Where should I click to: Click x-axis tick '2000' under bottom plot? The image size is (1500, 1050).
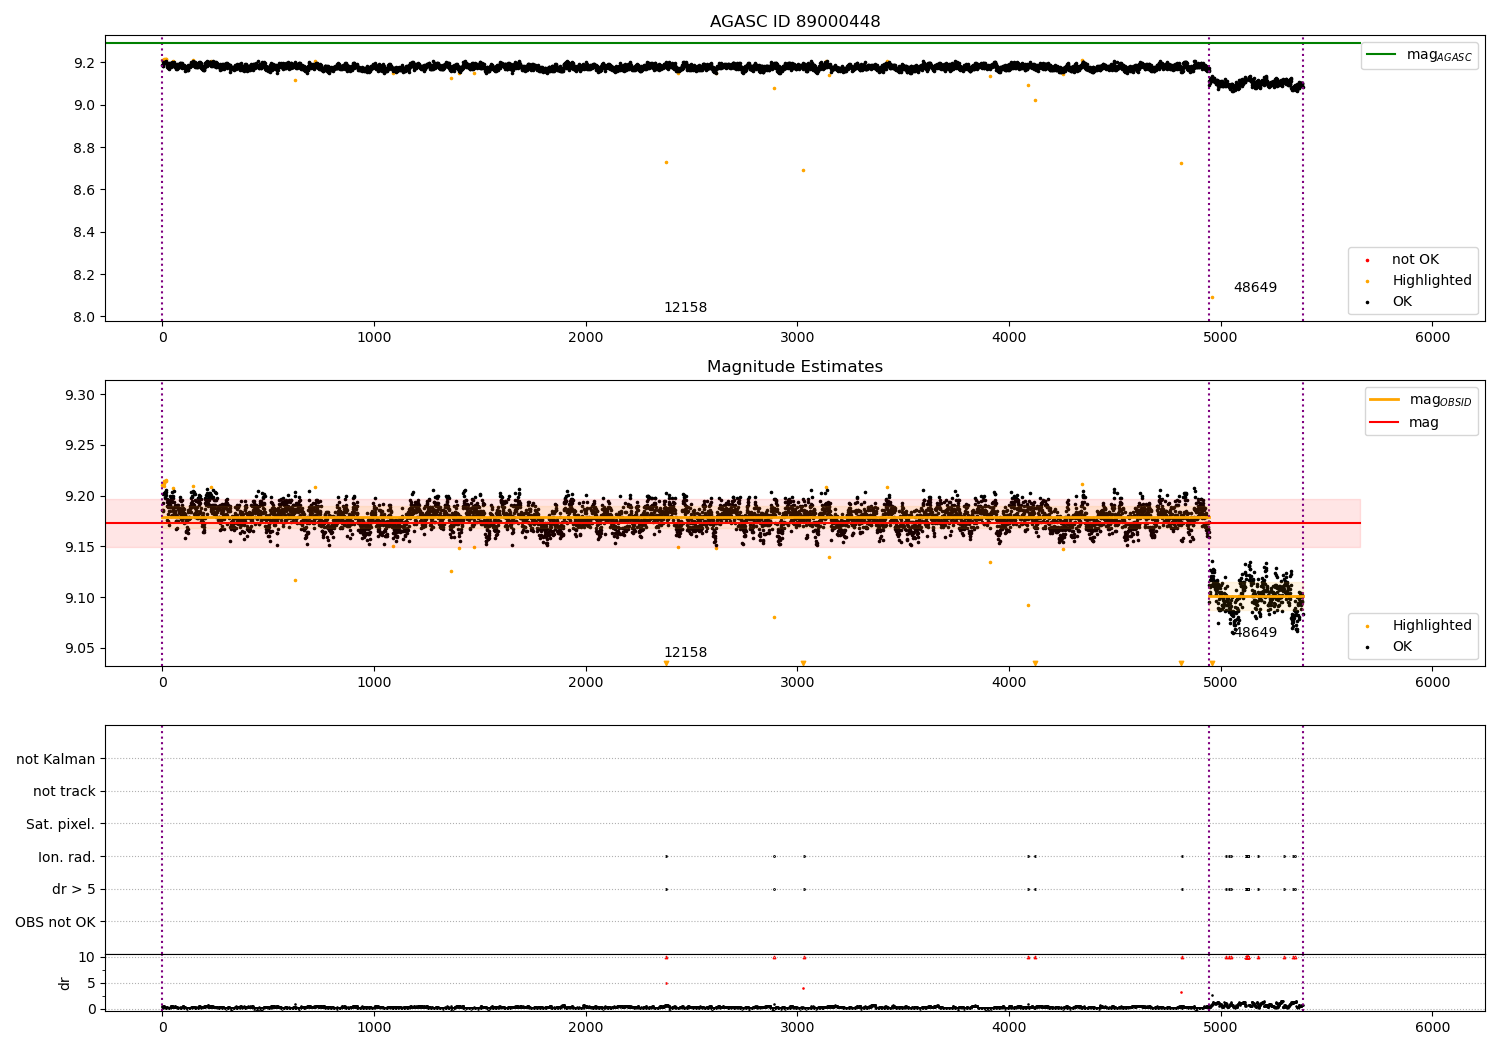click(586, 1027)
